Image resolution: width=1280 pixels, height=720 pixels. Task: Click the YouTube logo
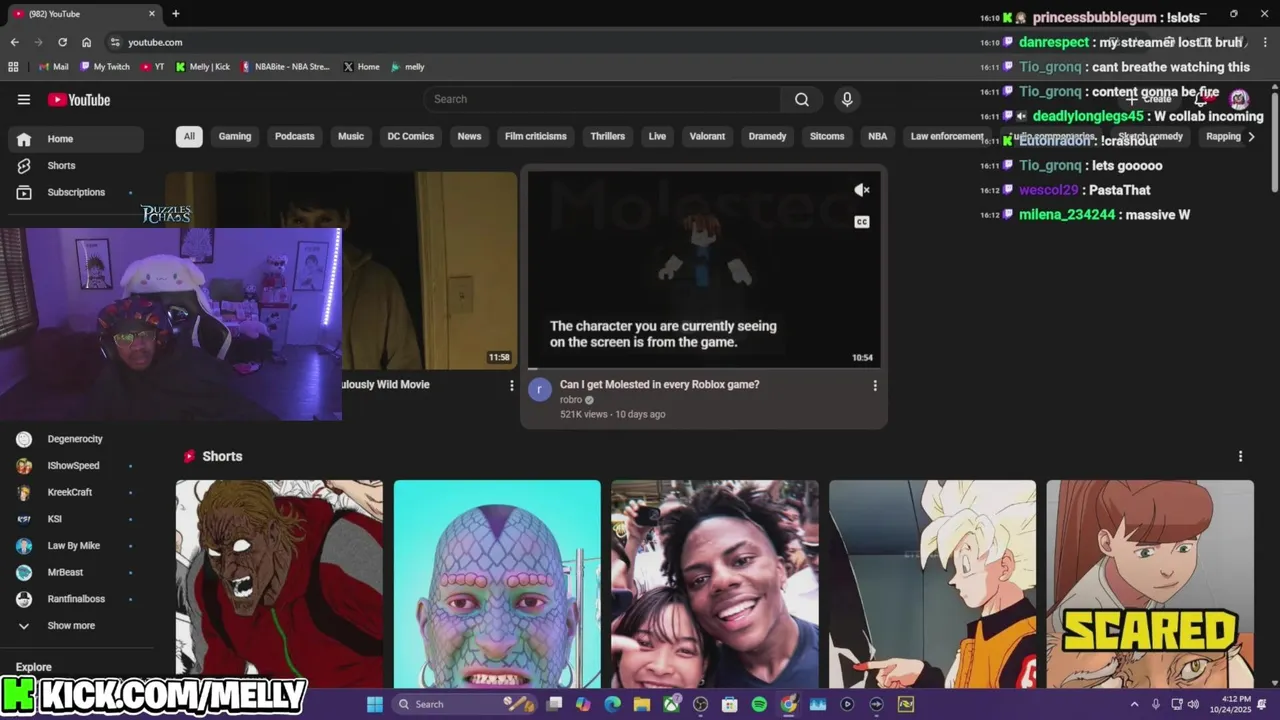(x=79, y=99)
